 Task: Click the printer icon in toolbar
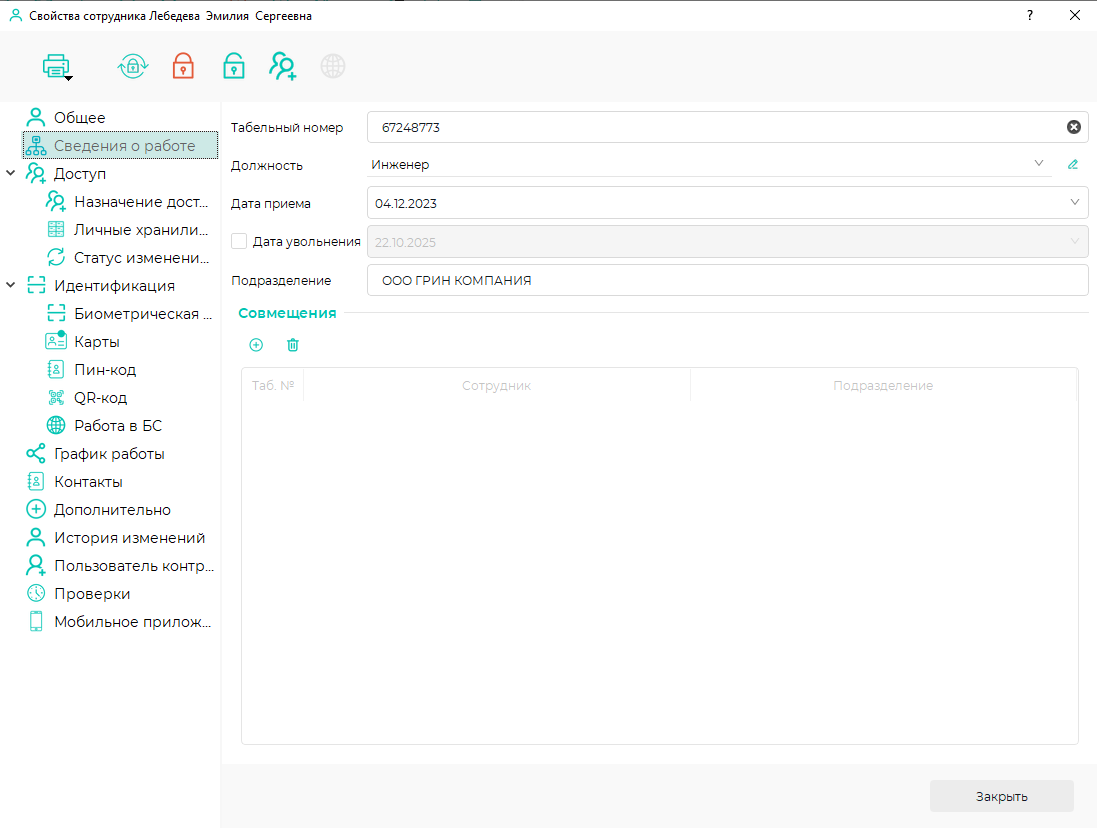[x=55, y=66]
